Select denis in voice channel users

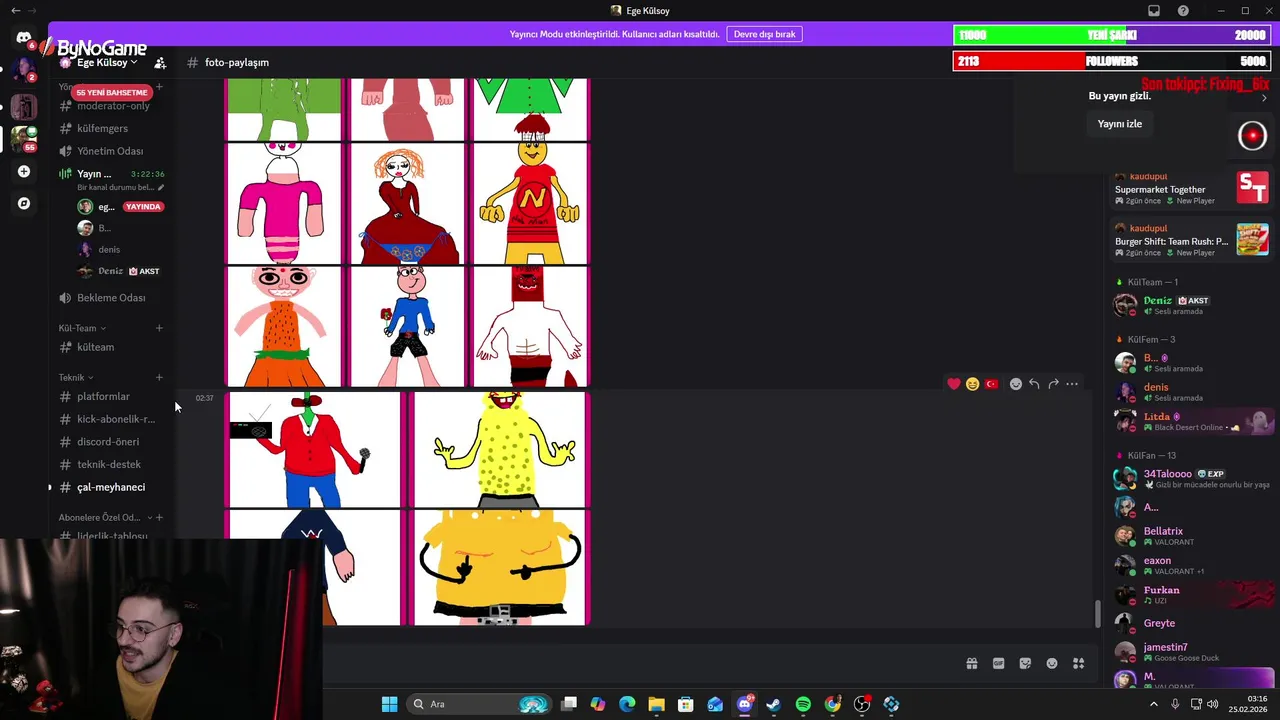pyautogui.click(x=110, y=249)
